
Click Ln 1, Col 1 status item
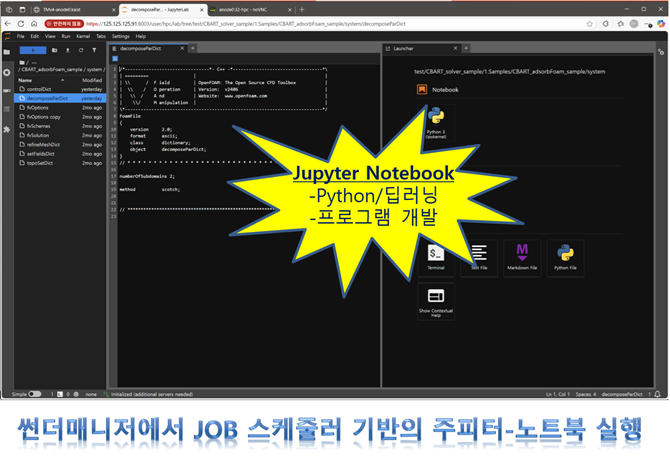pos(558,394)
